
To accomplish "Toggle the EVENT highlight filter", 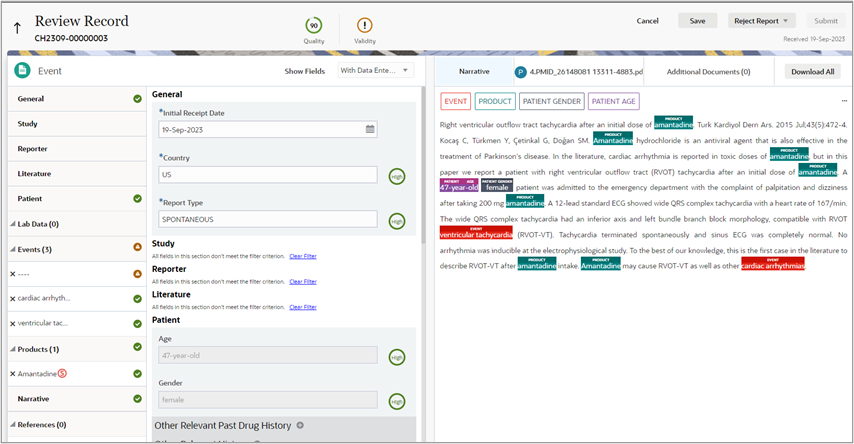I will coord(456,101).
